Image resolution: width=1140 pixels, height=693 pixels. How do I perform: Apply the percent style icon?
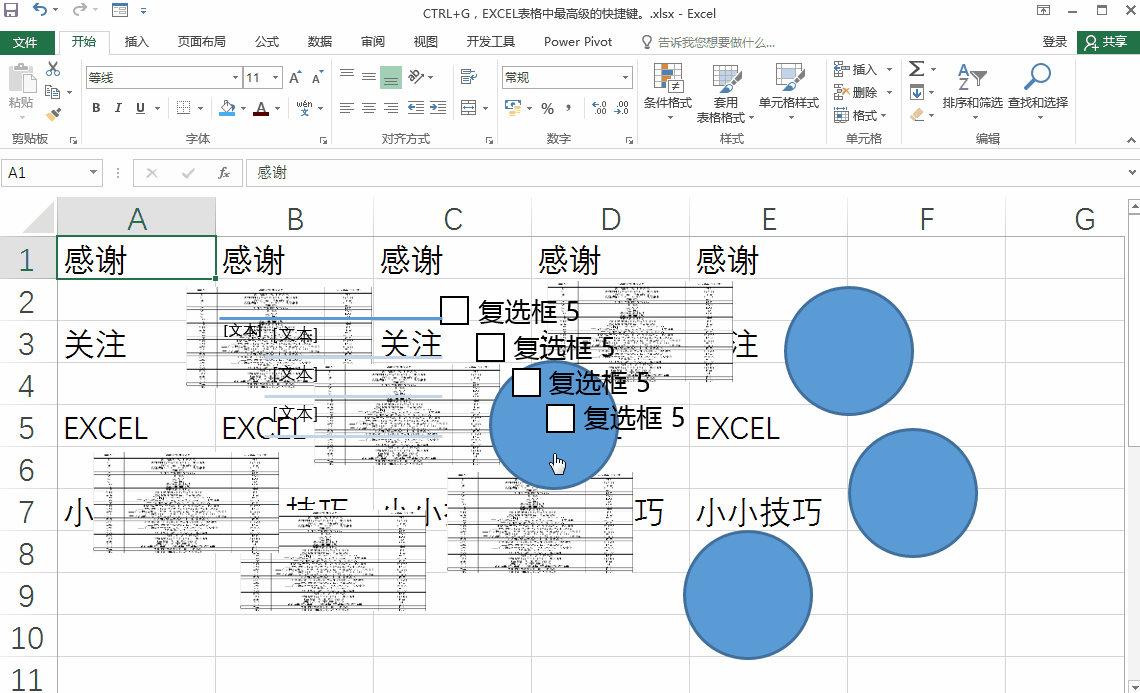(x=547, y=108)
